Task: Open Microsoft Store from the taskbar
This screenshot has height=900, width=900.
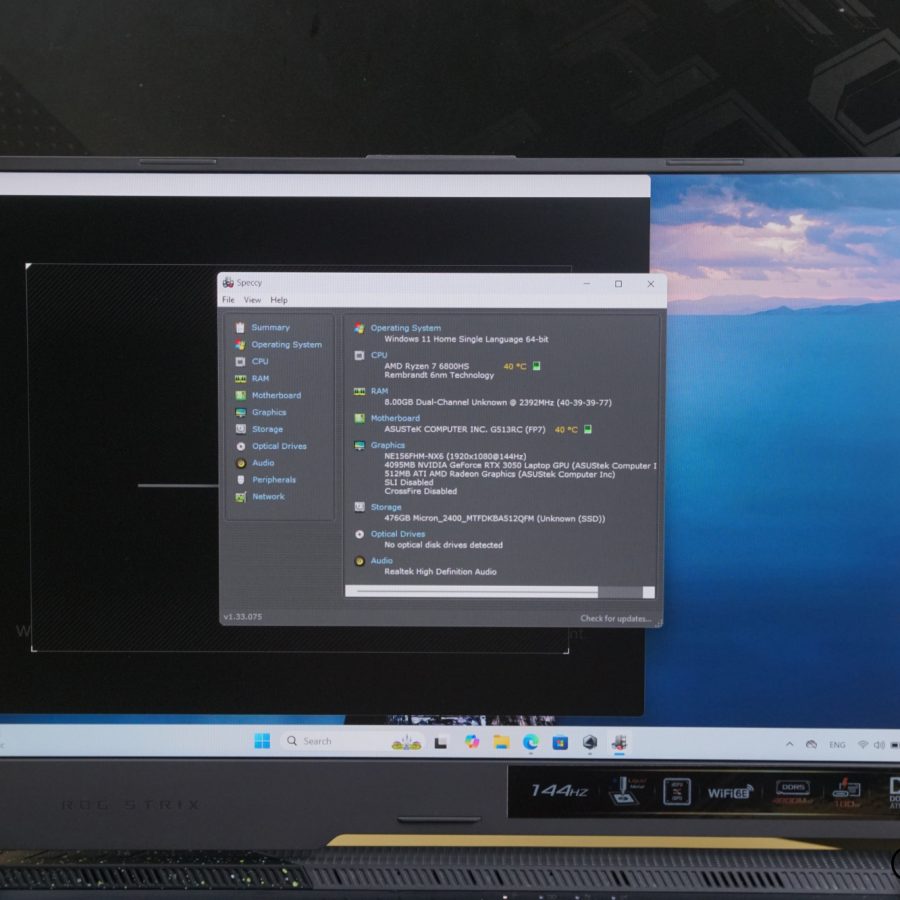Action: (560, 743)
